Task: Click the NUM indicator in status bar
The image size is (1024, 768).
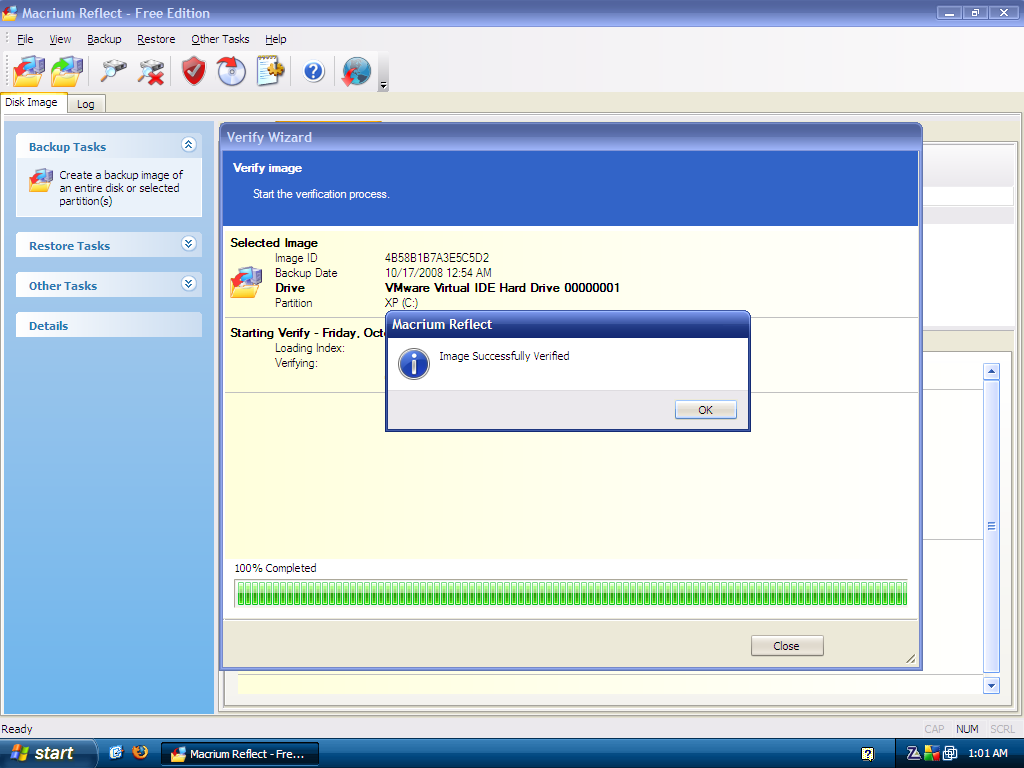Action: click(x=967, y=729)
